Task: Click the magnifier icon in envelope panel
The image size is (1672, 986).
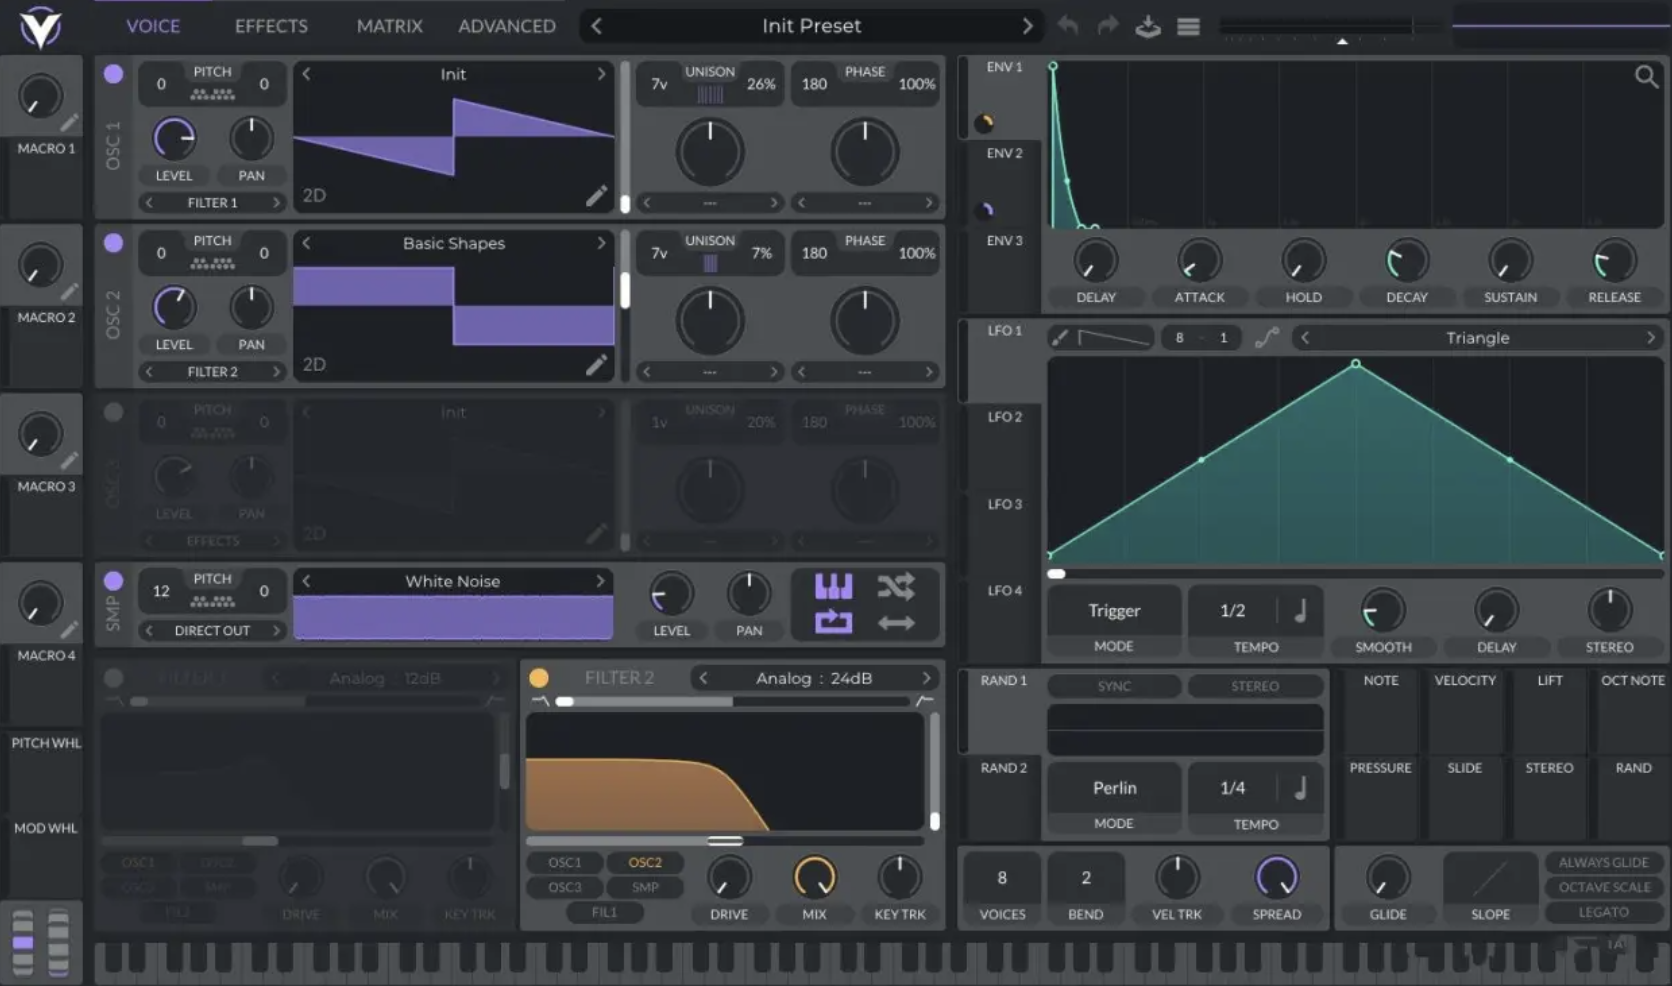Action: pos(1646,75)
